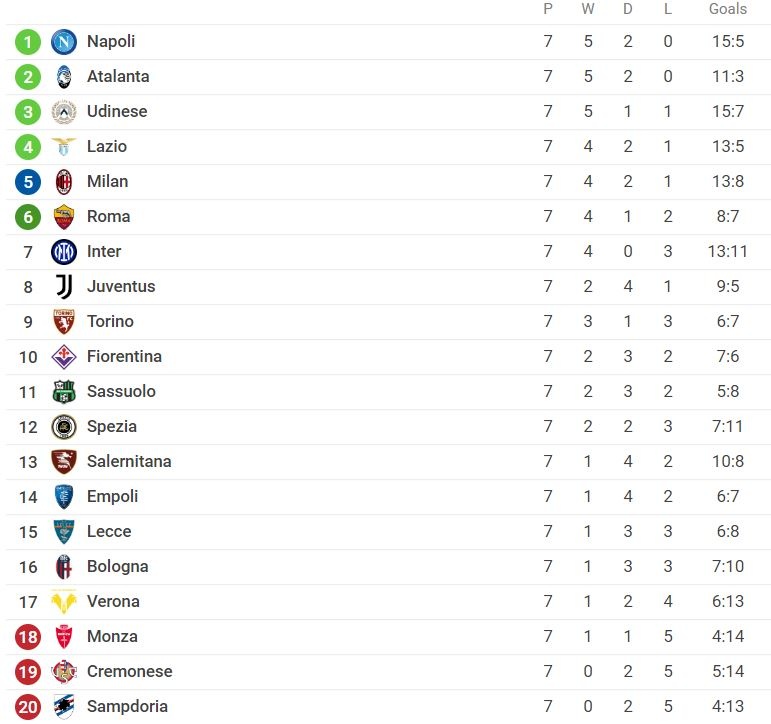Click the Torino bull crest
This screenshot has height=724, width=771.
coord(64,322)
